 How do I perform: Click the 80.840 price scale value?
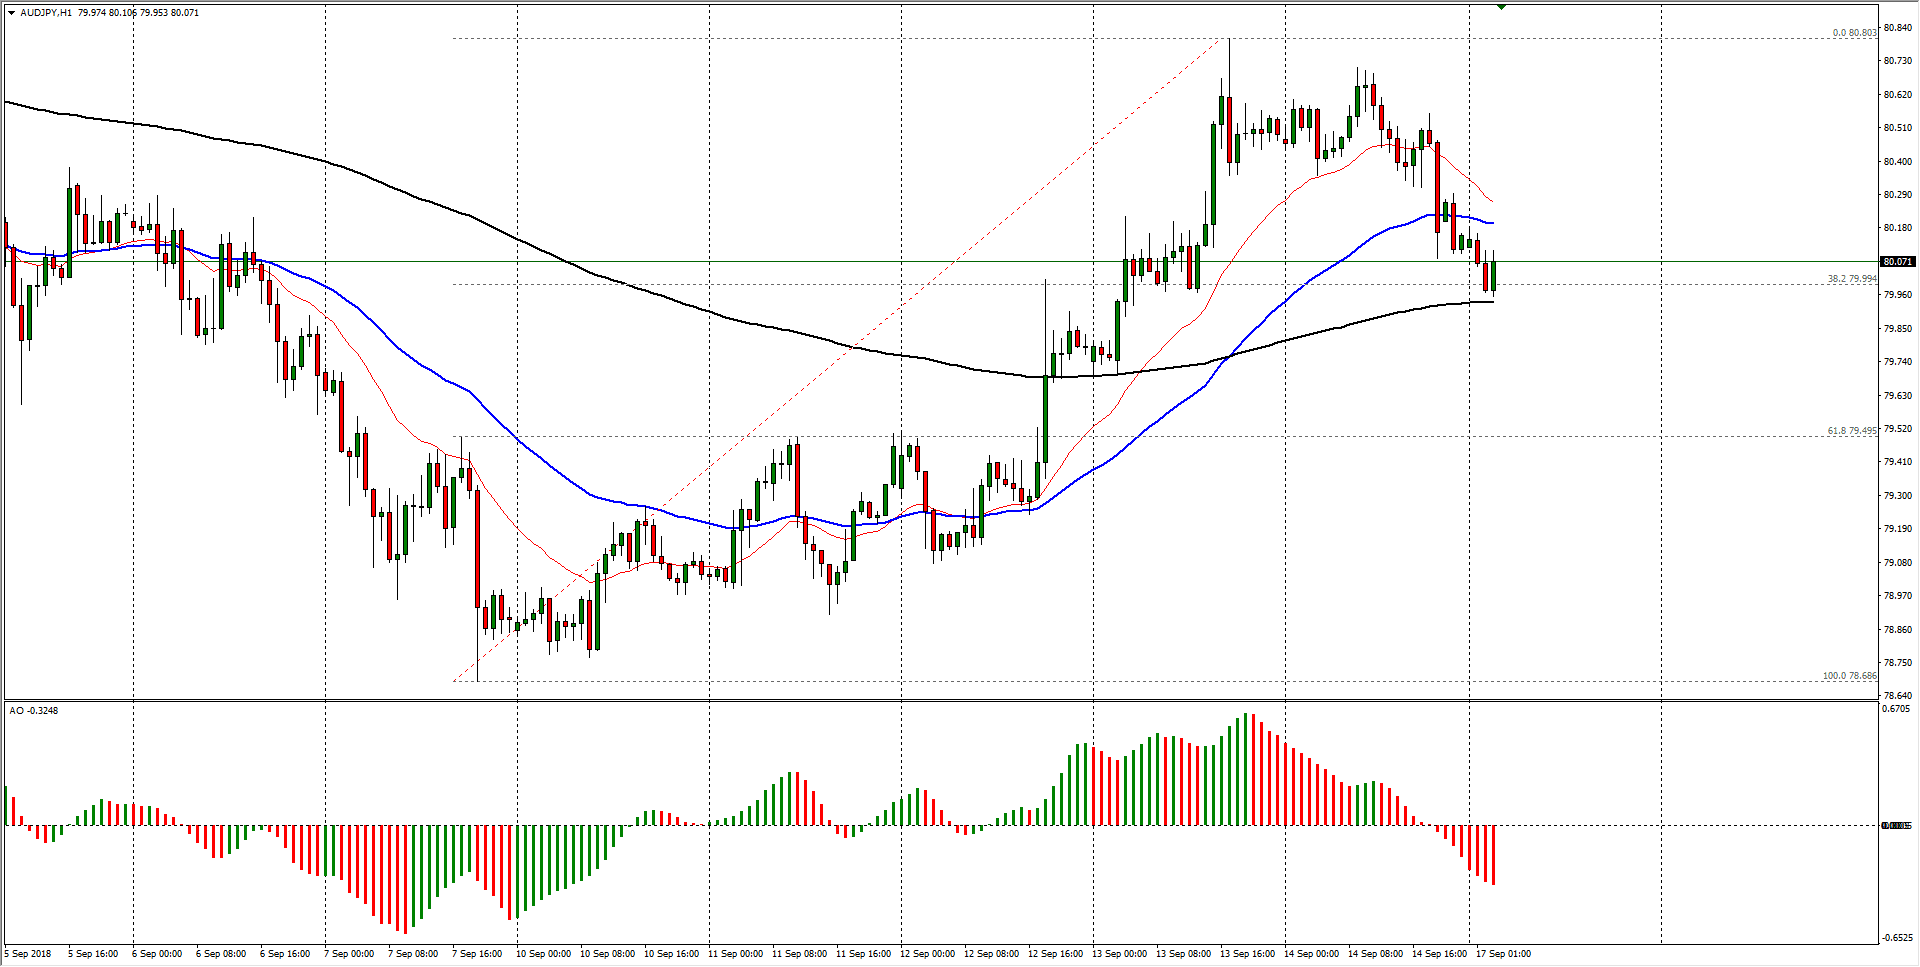(x=1897, y=28)
